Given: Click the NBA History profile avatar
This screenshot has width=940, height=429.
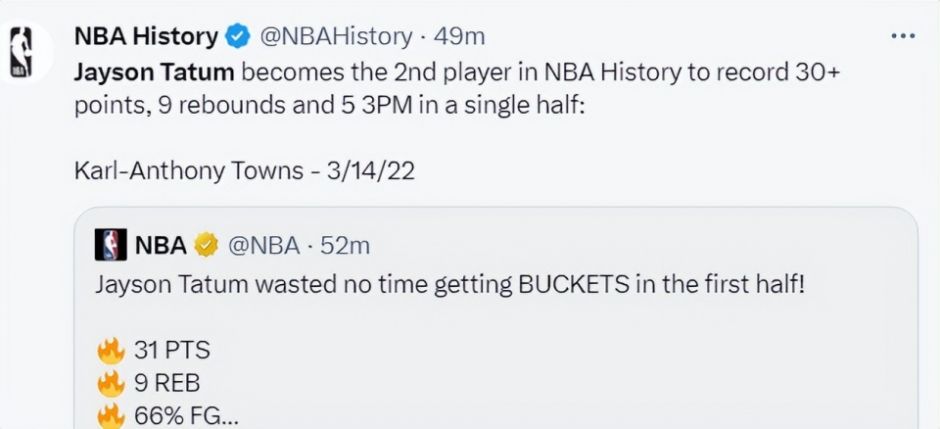Looking at the screenshot, I should (22, 51).
